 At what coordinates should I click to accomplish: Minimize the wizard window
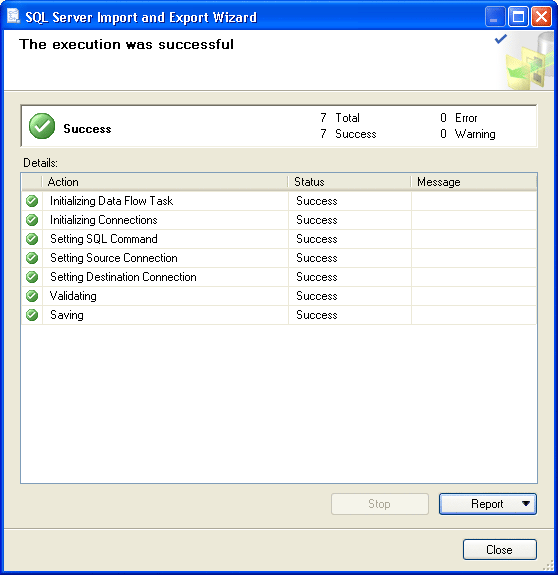coord(495,17)
